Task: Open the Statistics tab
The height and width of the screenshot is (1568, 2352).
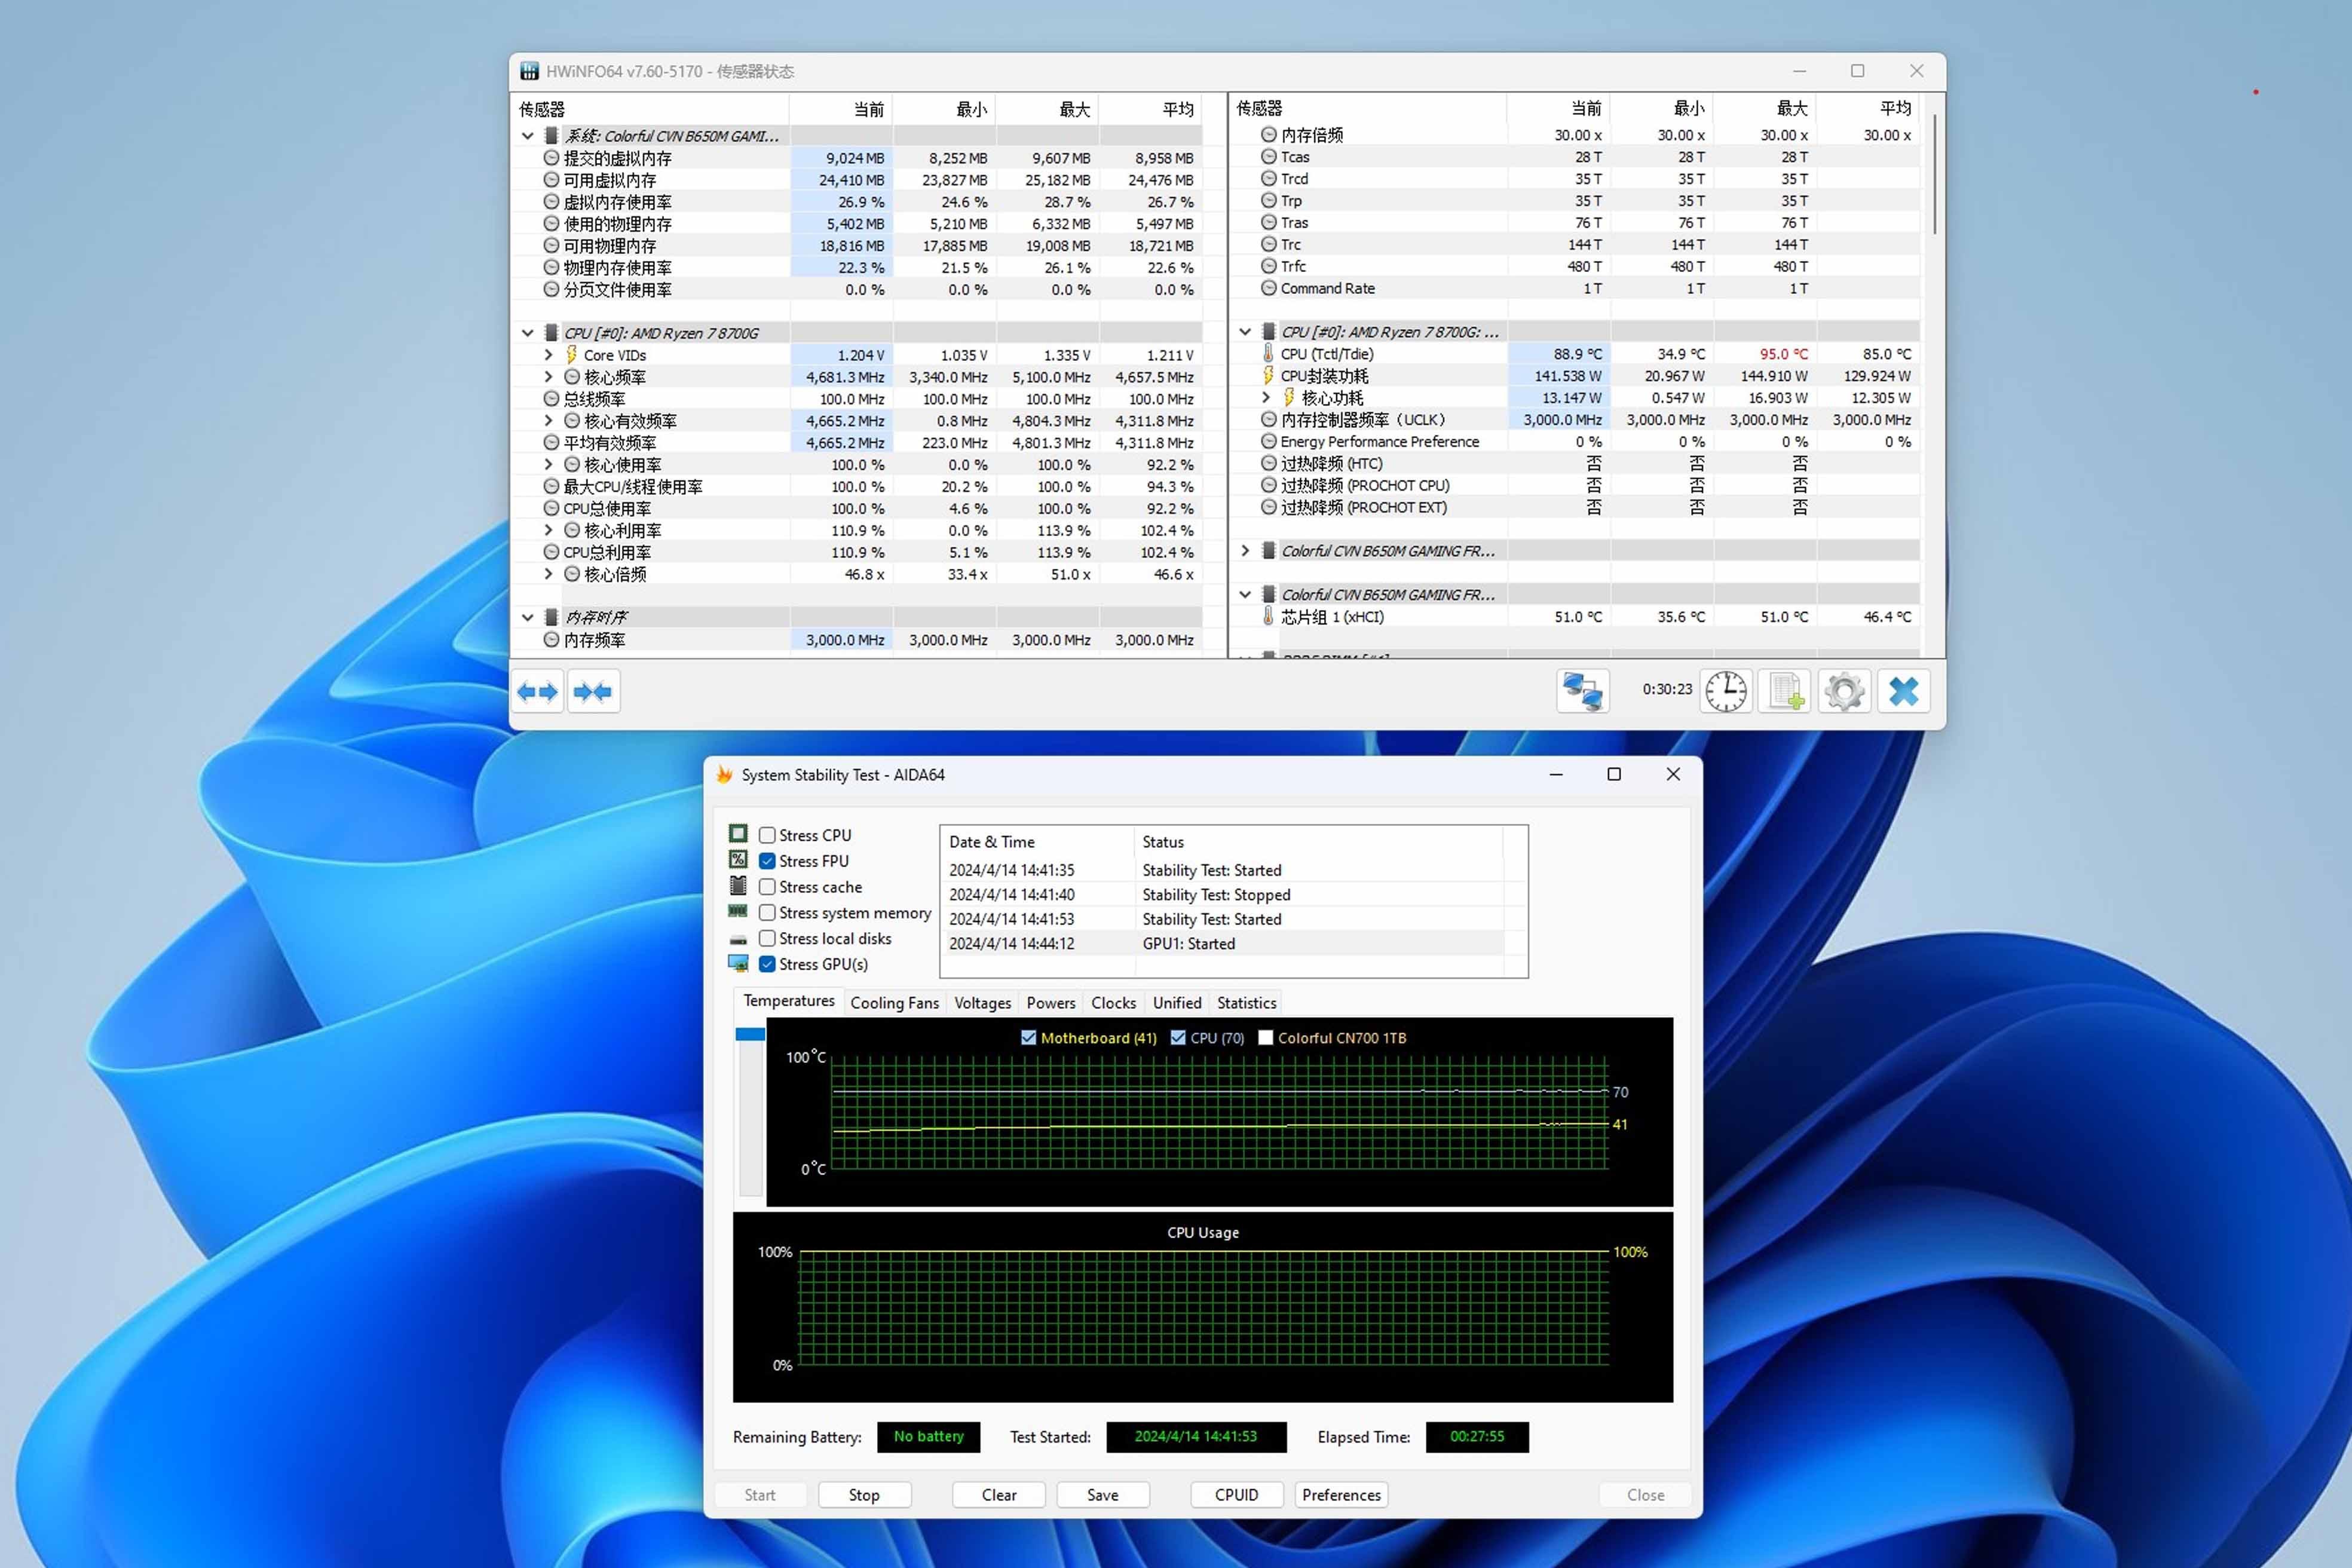Action: [x=1246, y=1003]
